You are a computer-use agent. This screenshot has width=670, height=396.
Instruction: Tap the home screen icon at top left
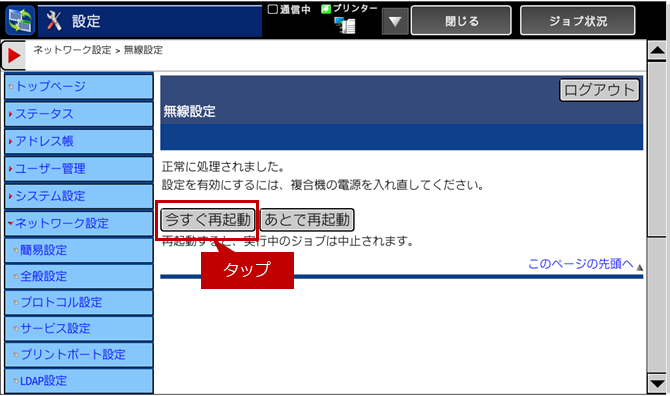click(x=20, y=21)
